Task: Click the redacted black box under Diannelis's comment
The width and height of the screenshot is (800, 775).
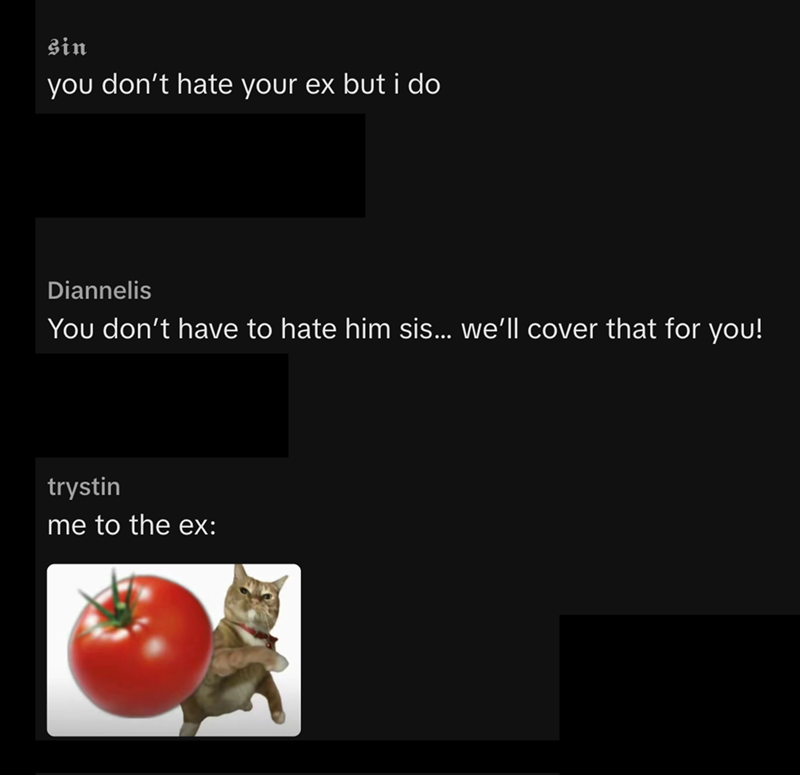Action: click(162, 406)
